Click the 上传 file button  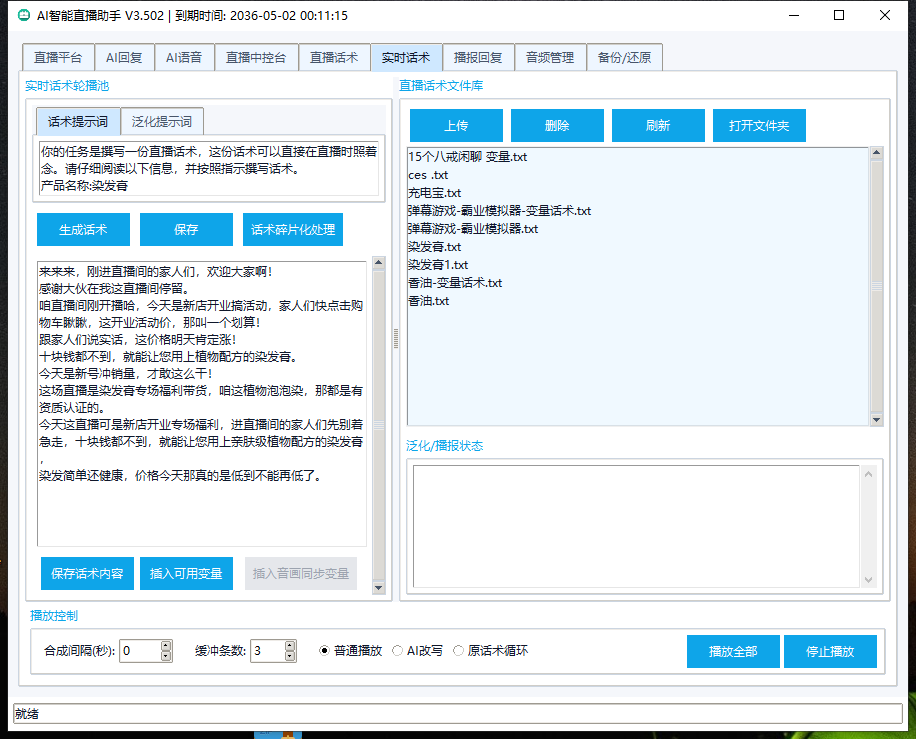(x=456, y=126)
